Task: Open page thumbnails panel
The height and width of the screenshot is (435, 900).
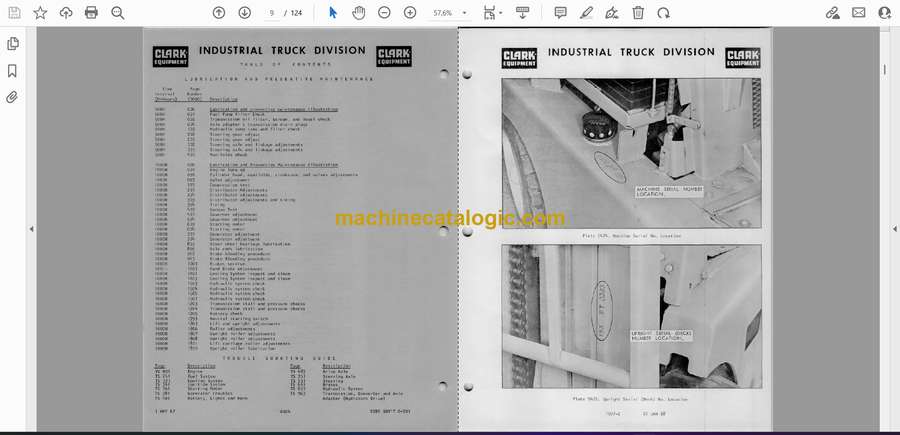Action: click(13, 44)
